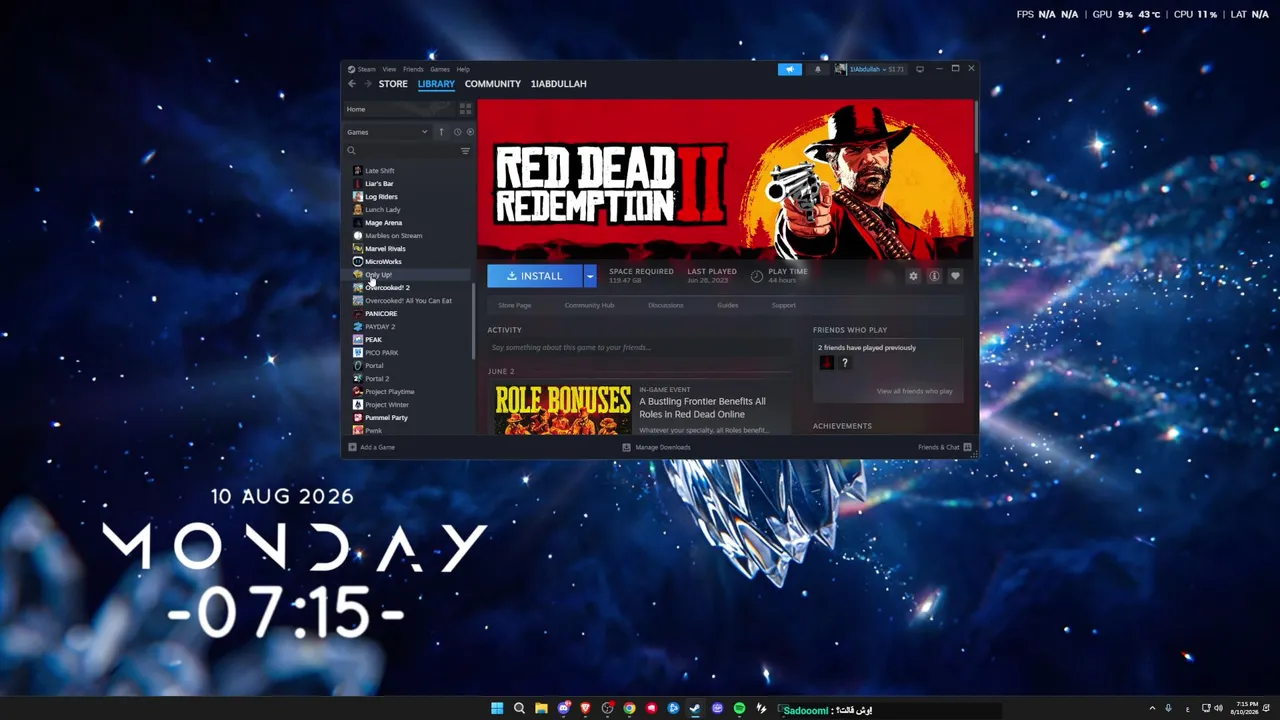Switch to the COMMUNITY tab
The image size is (1280, 720).
tap(493, 84)
